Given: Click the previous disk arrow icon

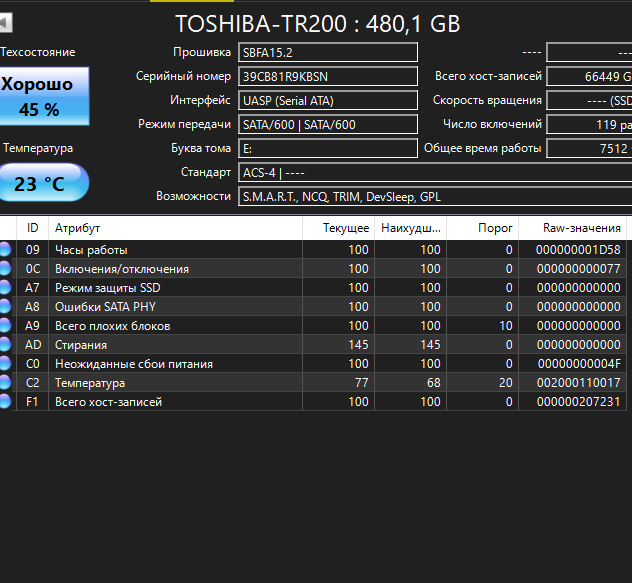Looking at the screenshot, I should pyautogui.click(x=6, y=23).
